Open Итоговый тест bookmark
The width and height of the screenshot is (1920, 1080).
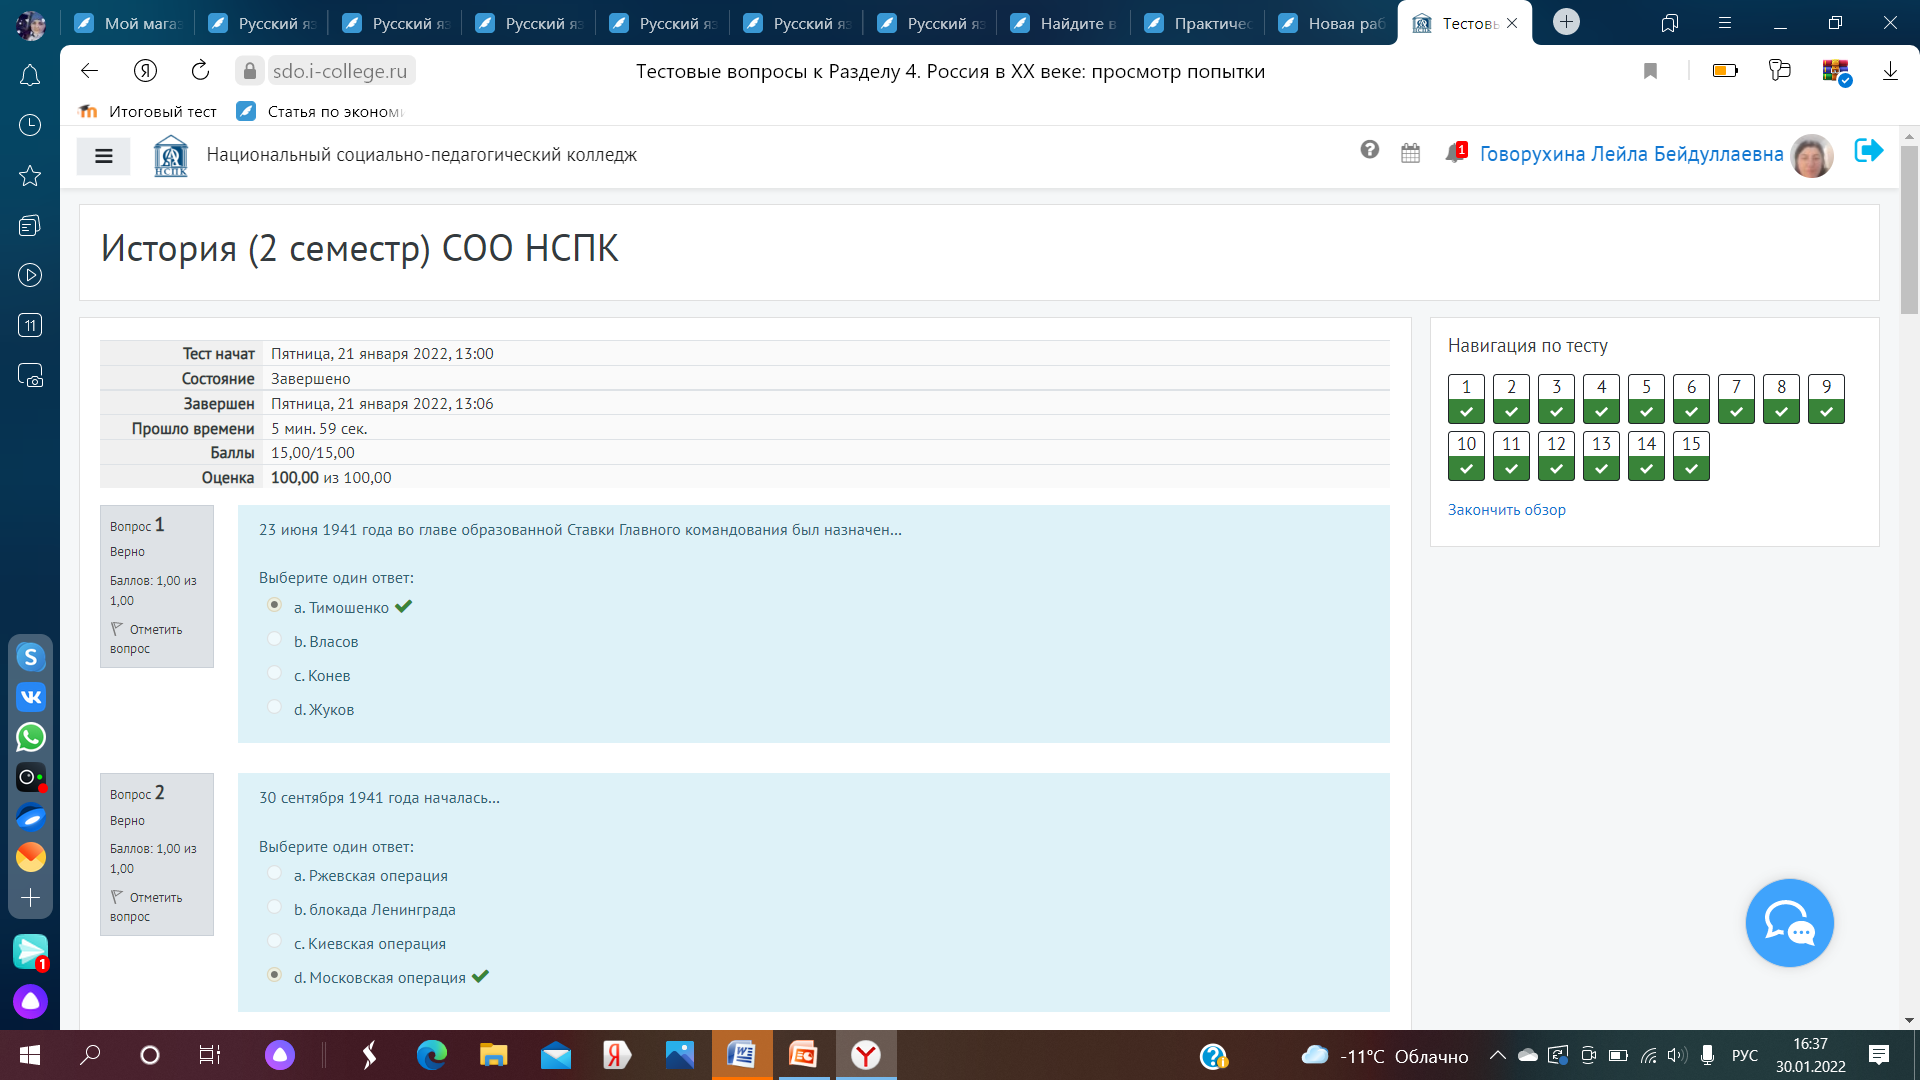click(148, 111)
